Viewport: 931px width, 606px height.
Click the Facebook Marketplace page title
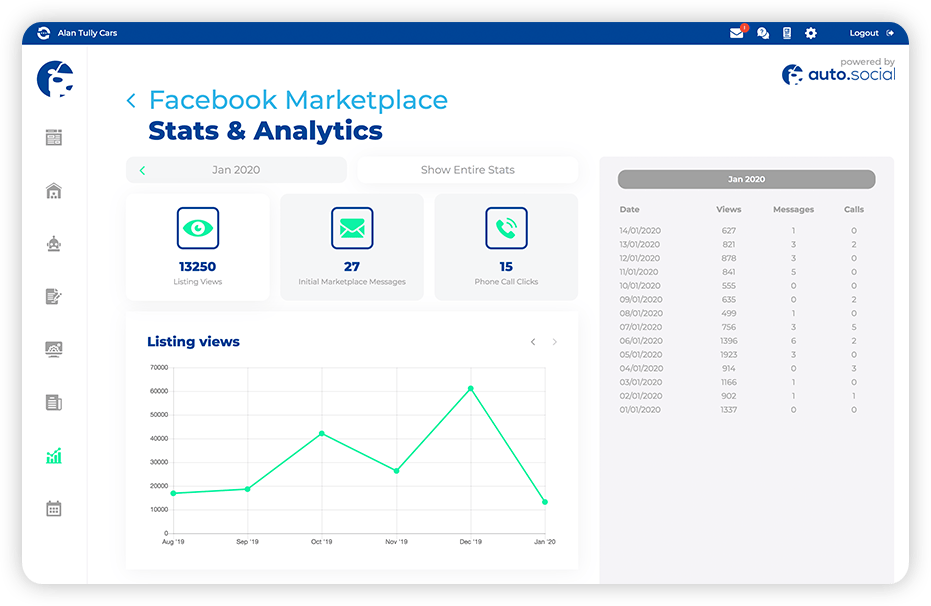(x=298, y=100)
